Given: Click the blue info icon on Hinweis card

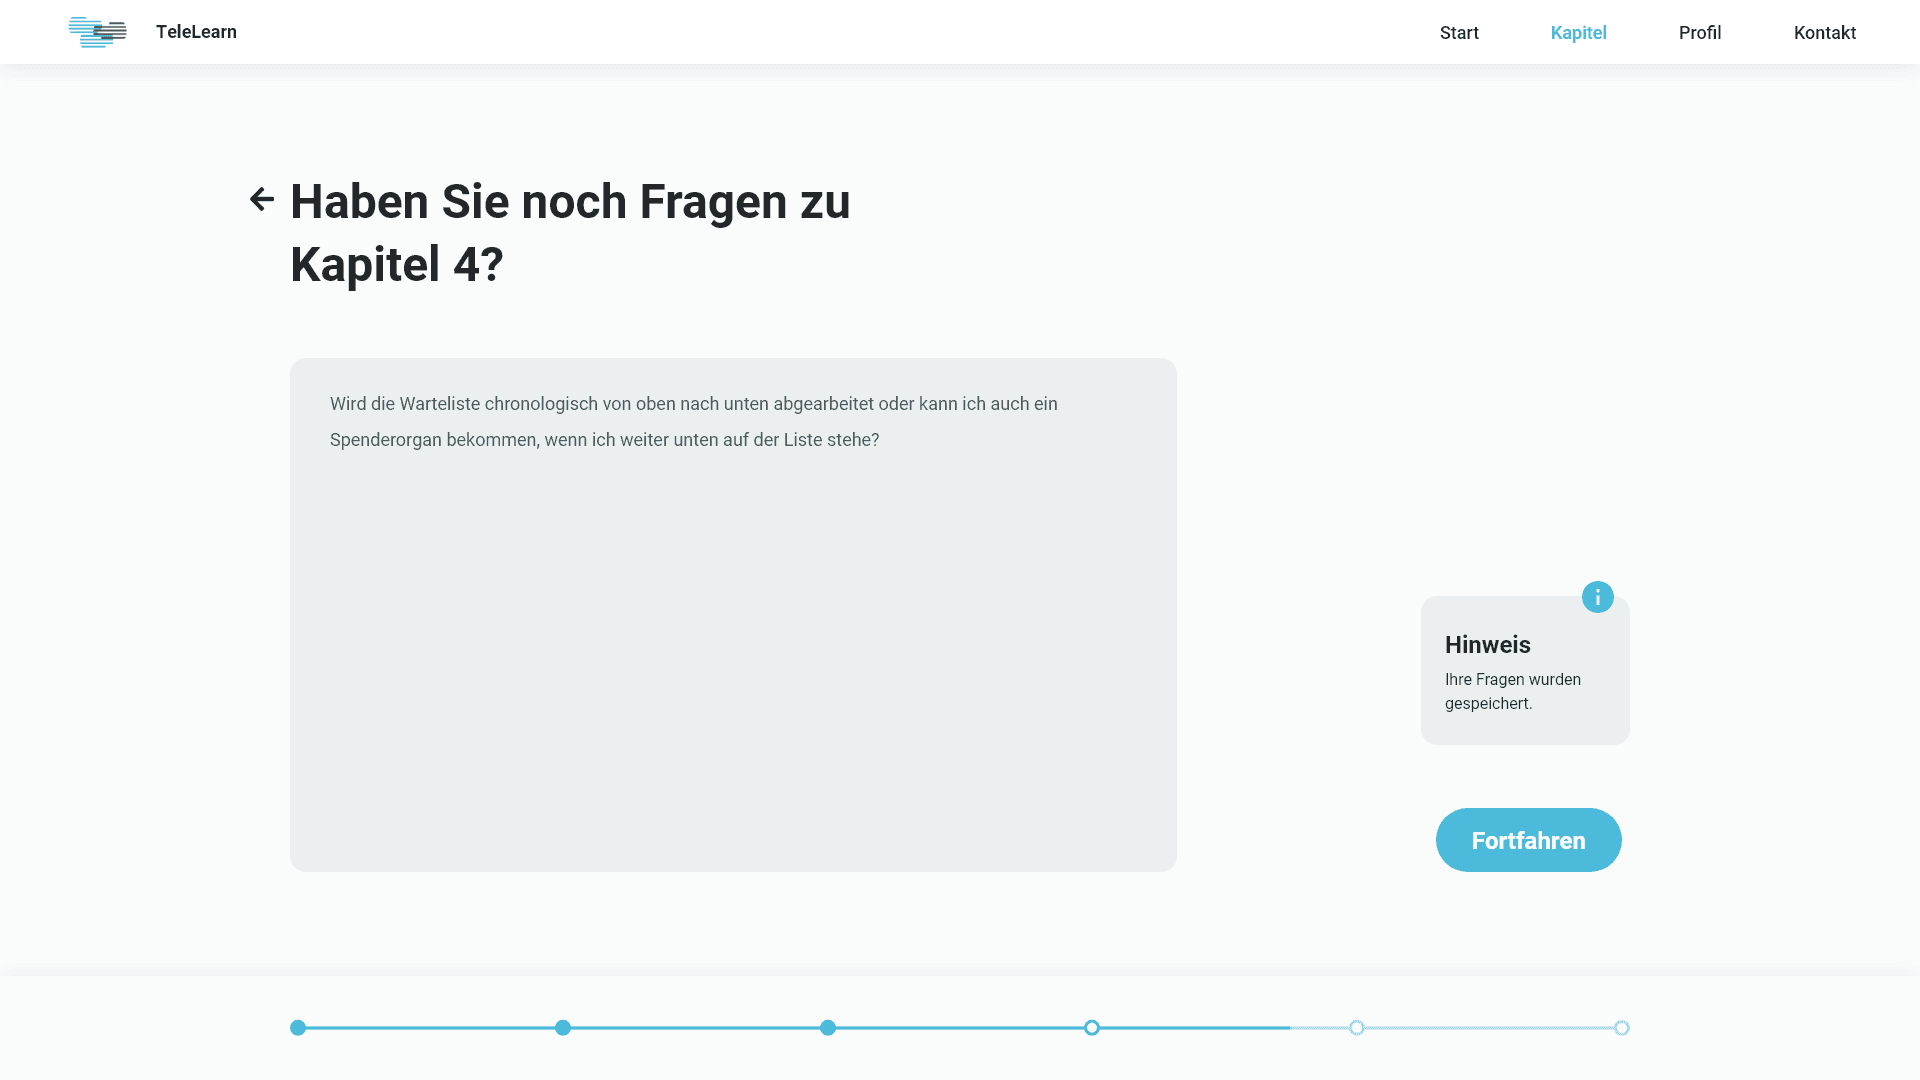Looking at the screenshot, I should click(1597, 597).
